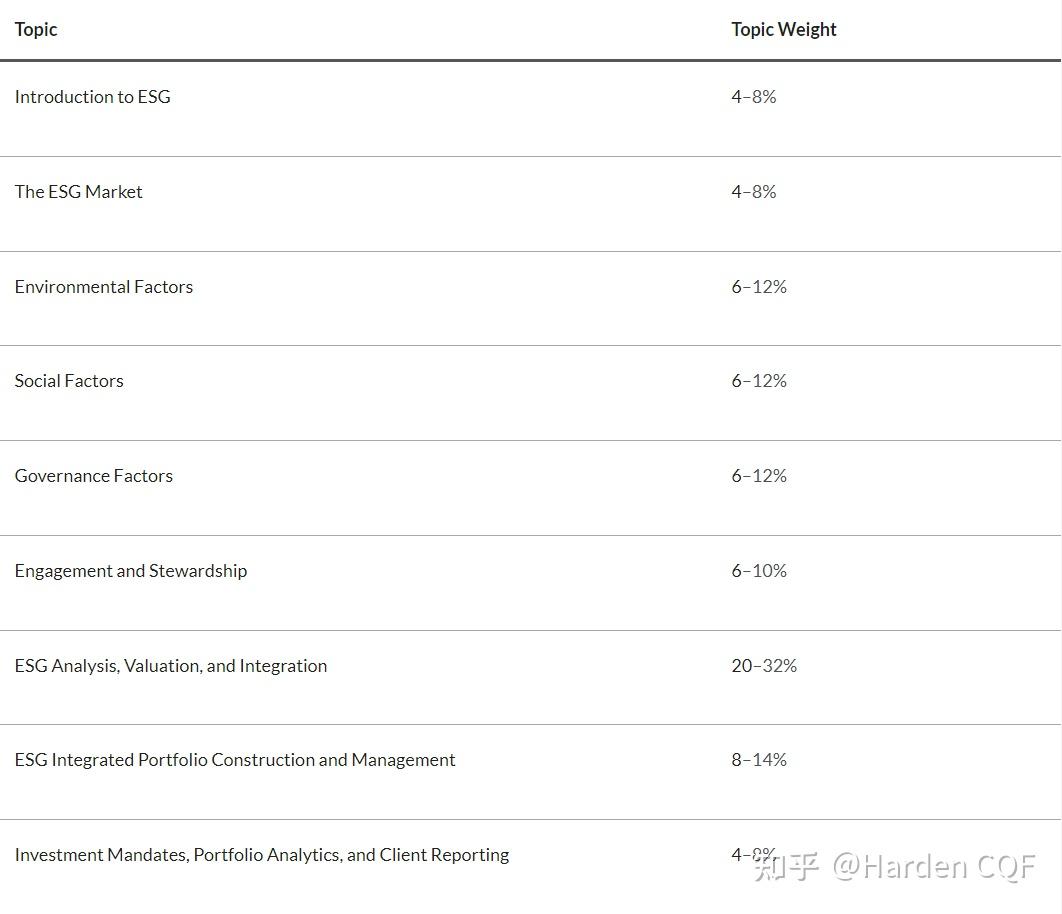Click The ESG Market topic text
The height and width of the screenshot is (914, 1062).
pos(78,192)
